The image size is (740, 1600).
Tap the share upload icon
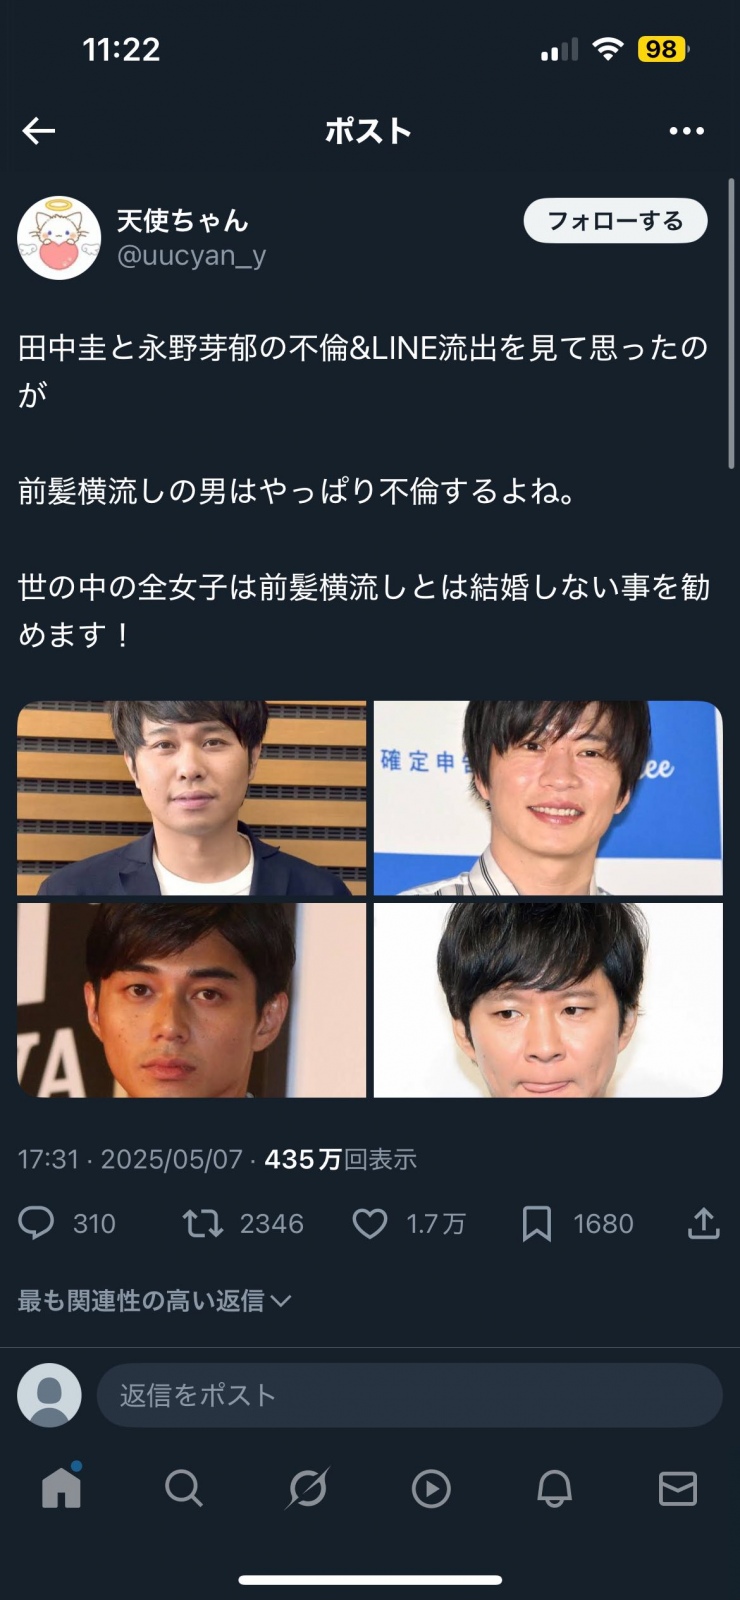click(704, 1222)
